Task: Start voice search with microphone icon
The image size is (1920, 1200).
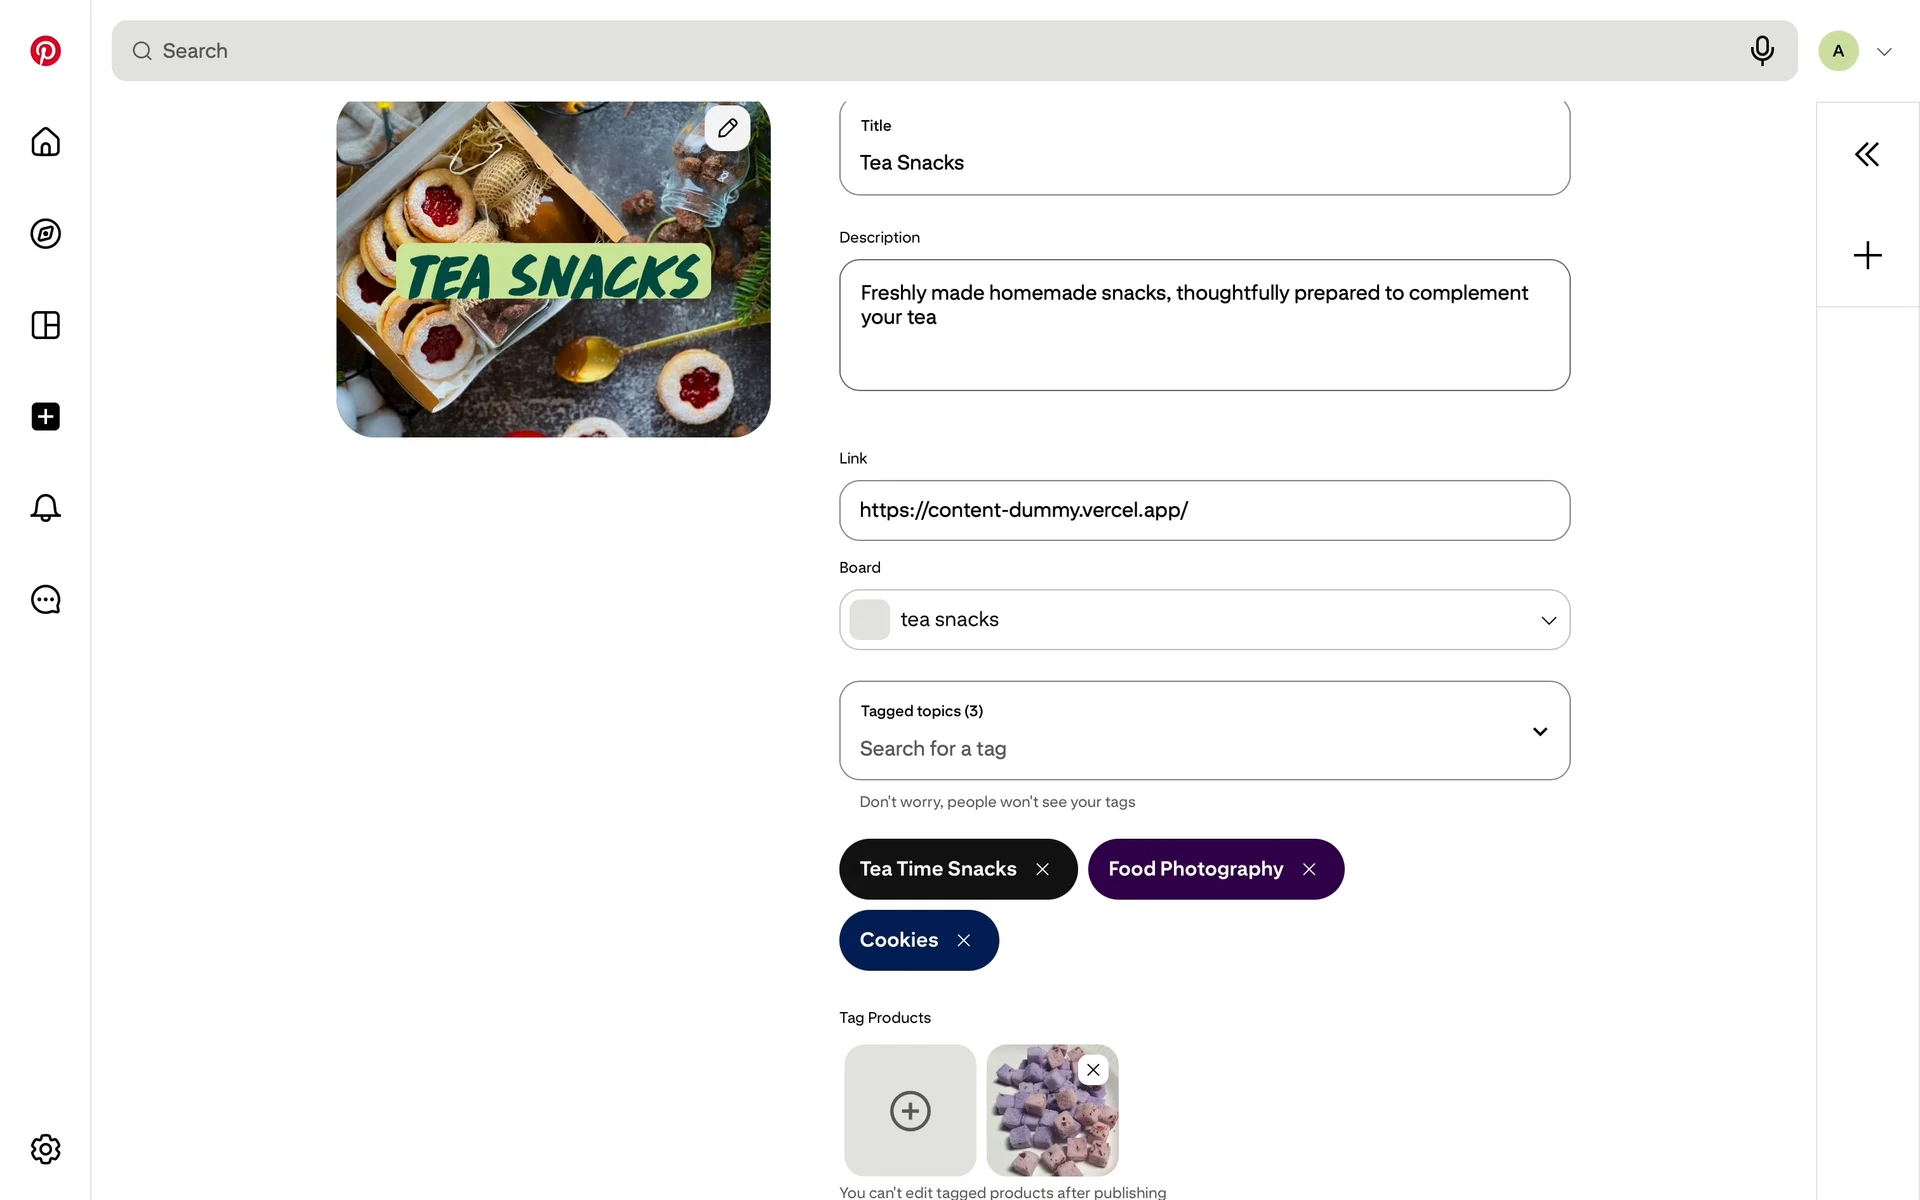Action: point(1762,50)
